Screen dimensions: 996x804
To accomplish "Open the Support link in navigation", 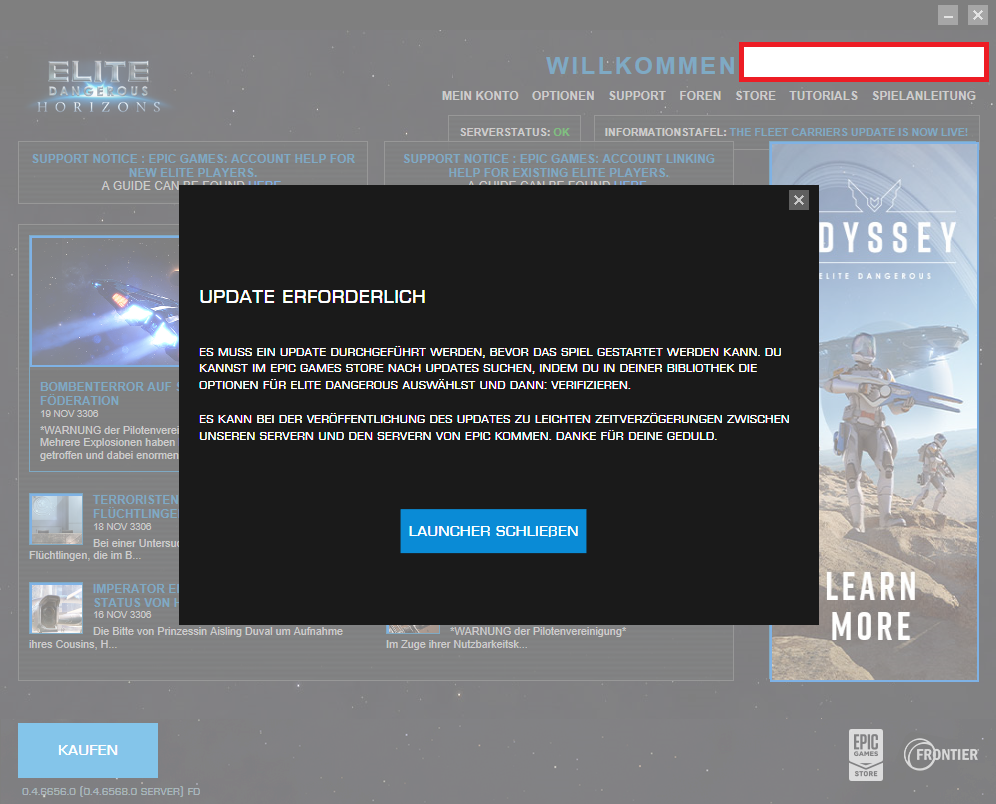I will (x=637, y=96).
